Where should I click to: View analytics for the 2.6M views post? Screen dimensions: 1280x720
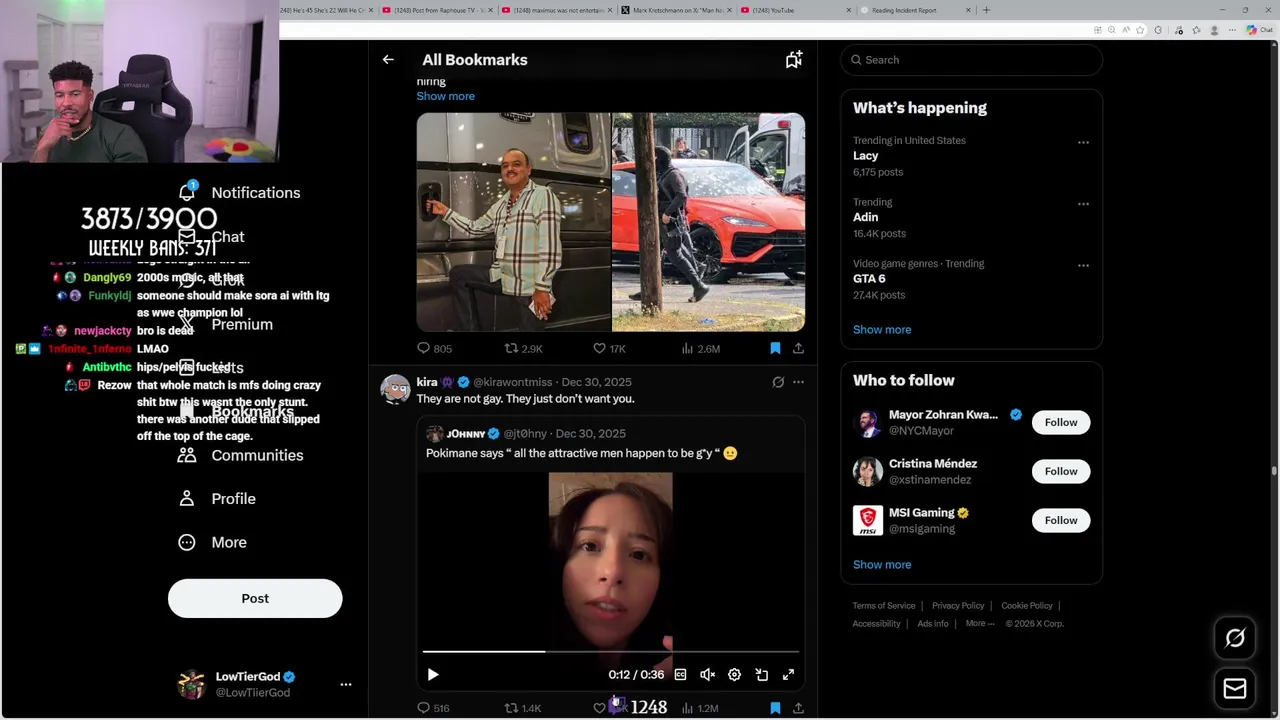[x=700, y=348]
